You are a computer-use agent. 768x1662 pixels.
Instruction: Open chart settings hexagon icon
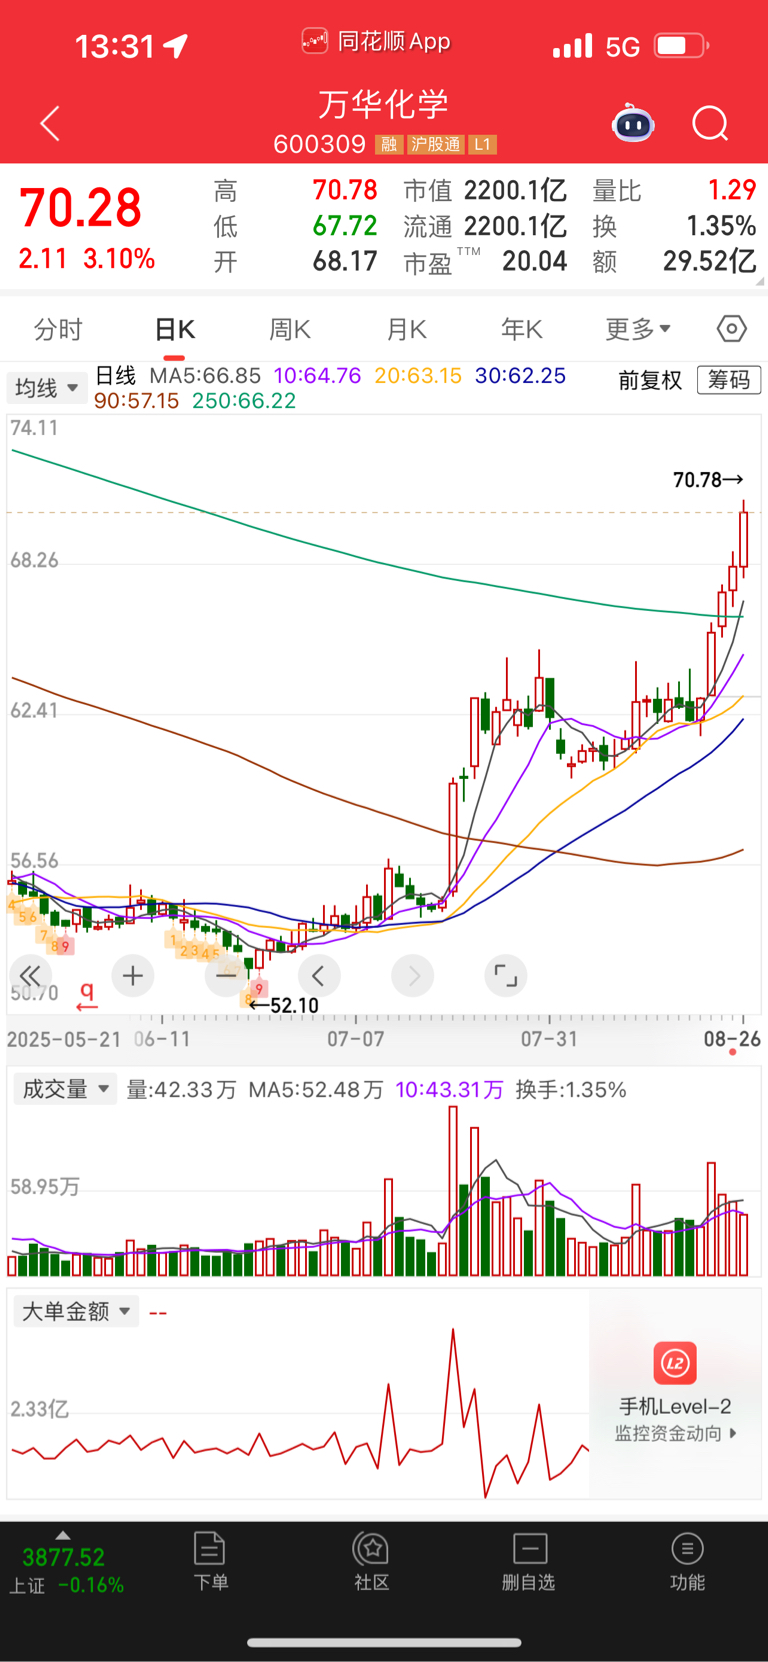point(732,328)
